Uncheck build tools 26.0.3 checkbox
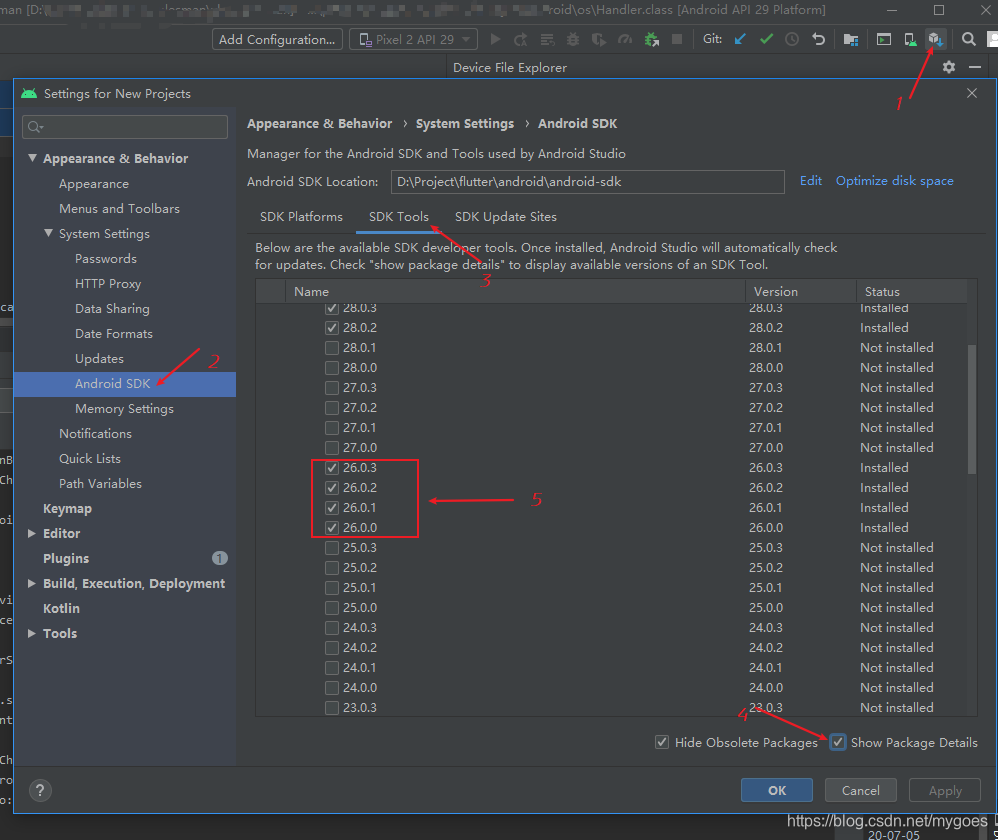998x840 pixels. point(332,468)
